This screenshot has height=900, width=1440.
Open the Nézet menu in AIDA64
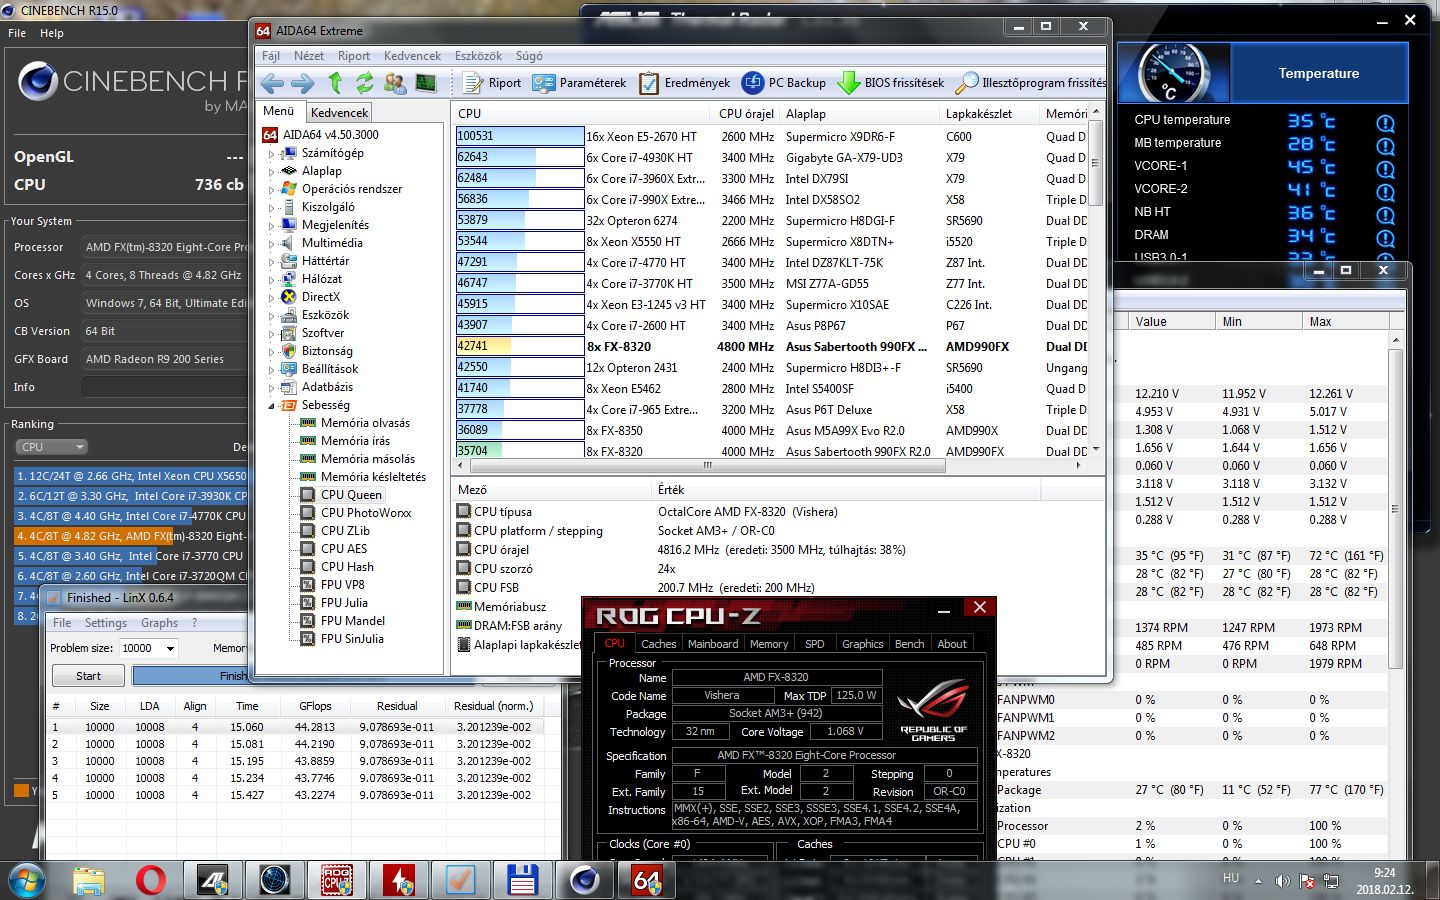click(308, 56)
